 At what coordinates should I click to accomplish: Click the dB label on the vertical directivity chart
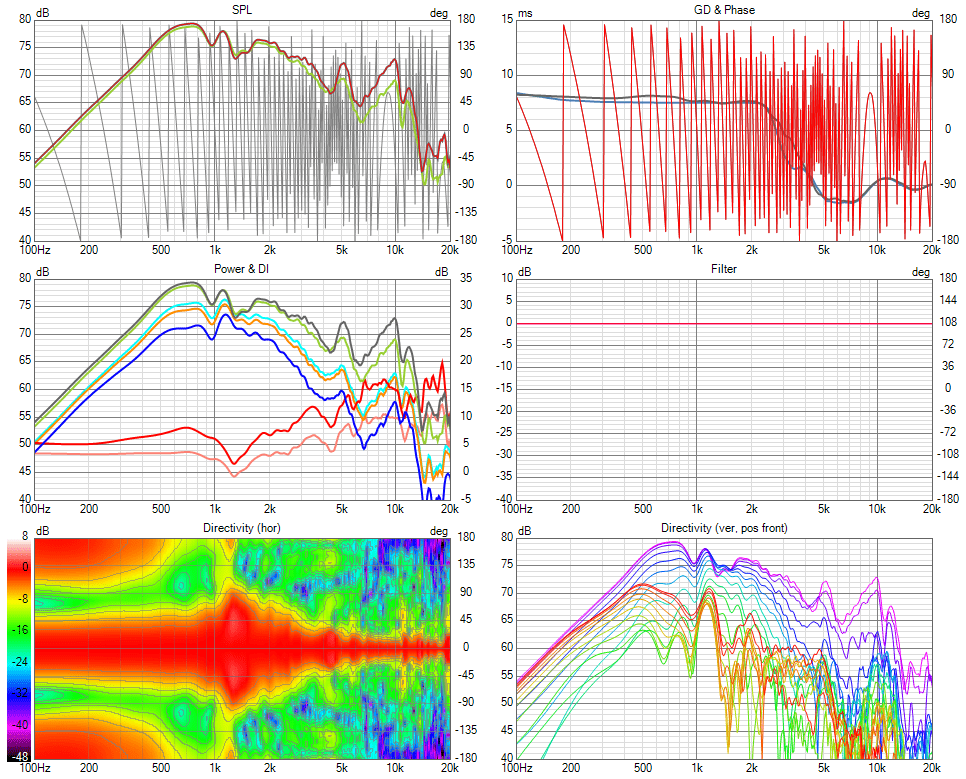(x=525, y=531)
